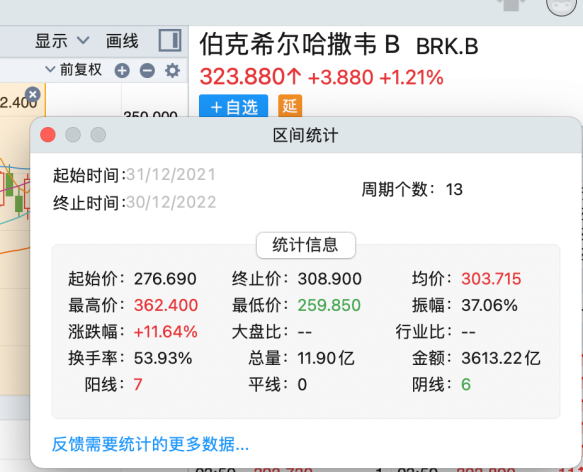Toggle the side panel layout icon

point(170,40)
